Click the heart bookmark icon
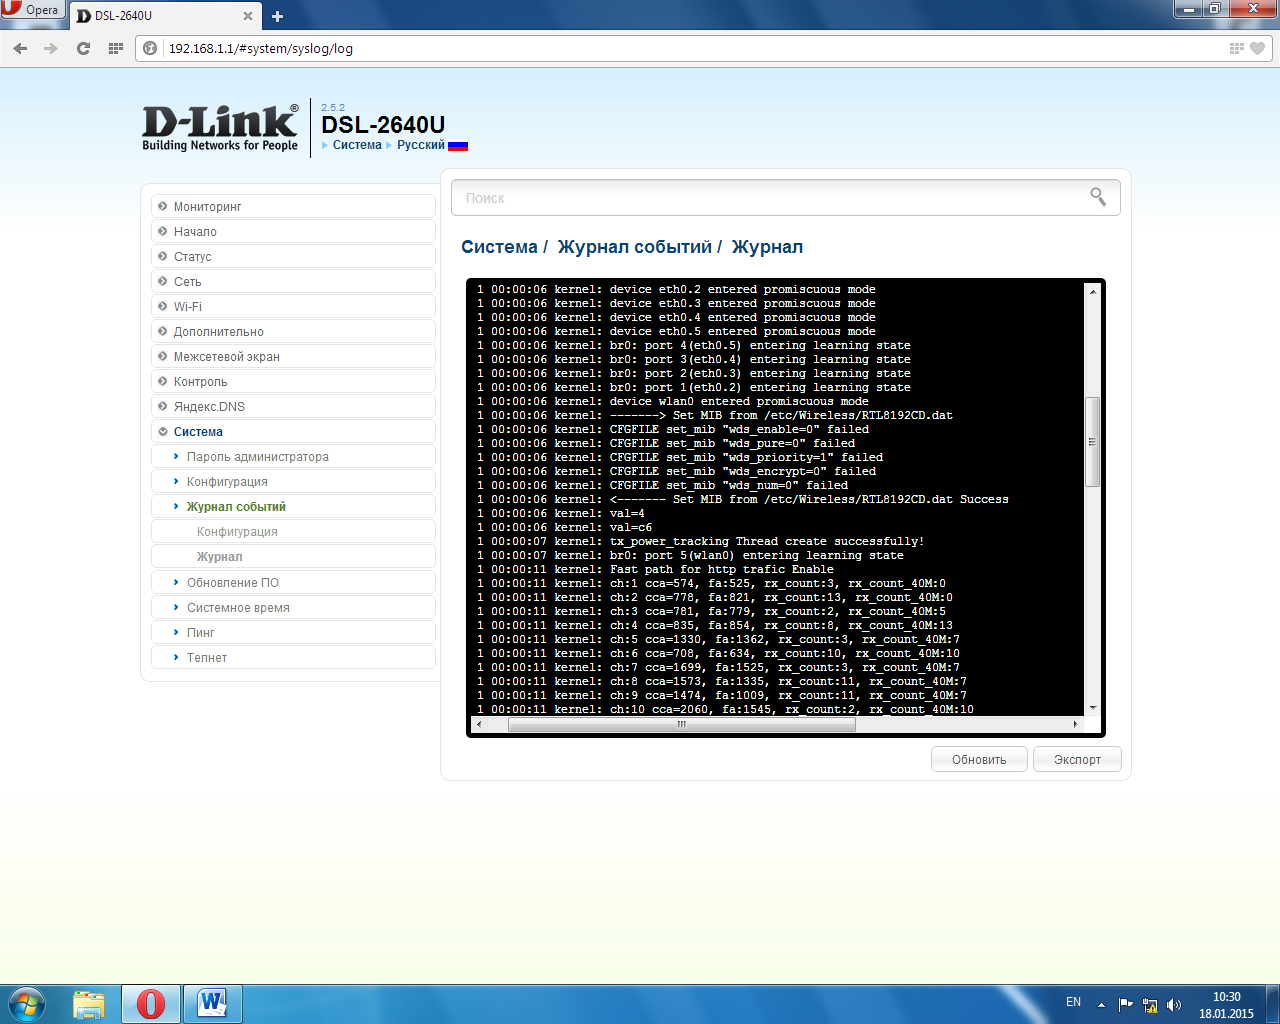This screenshot has width=1280, height=1024. 1258,48
